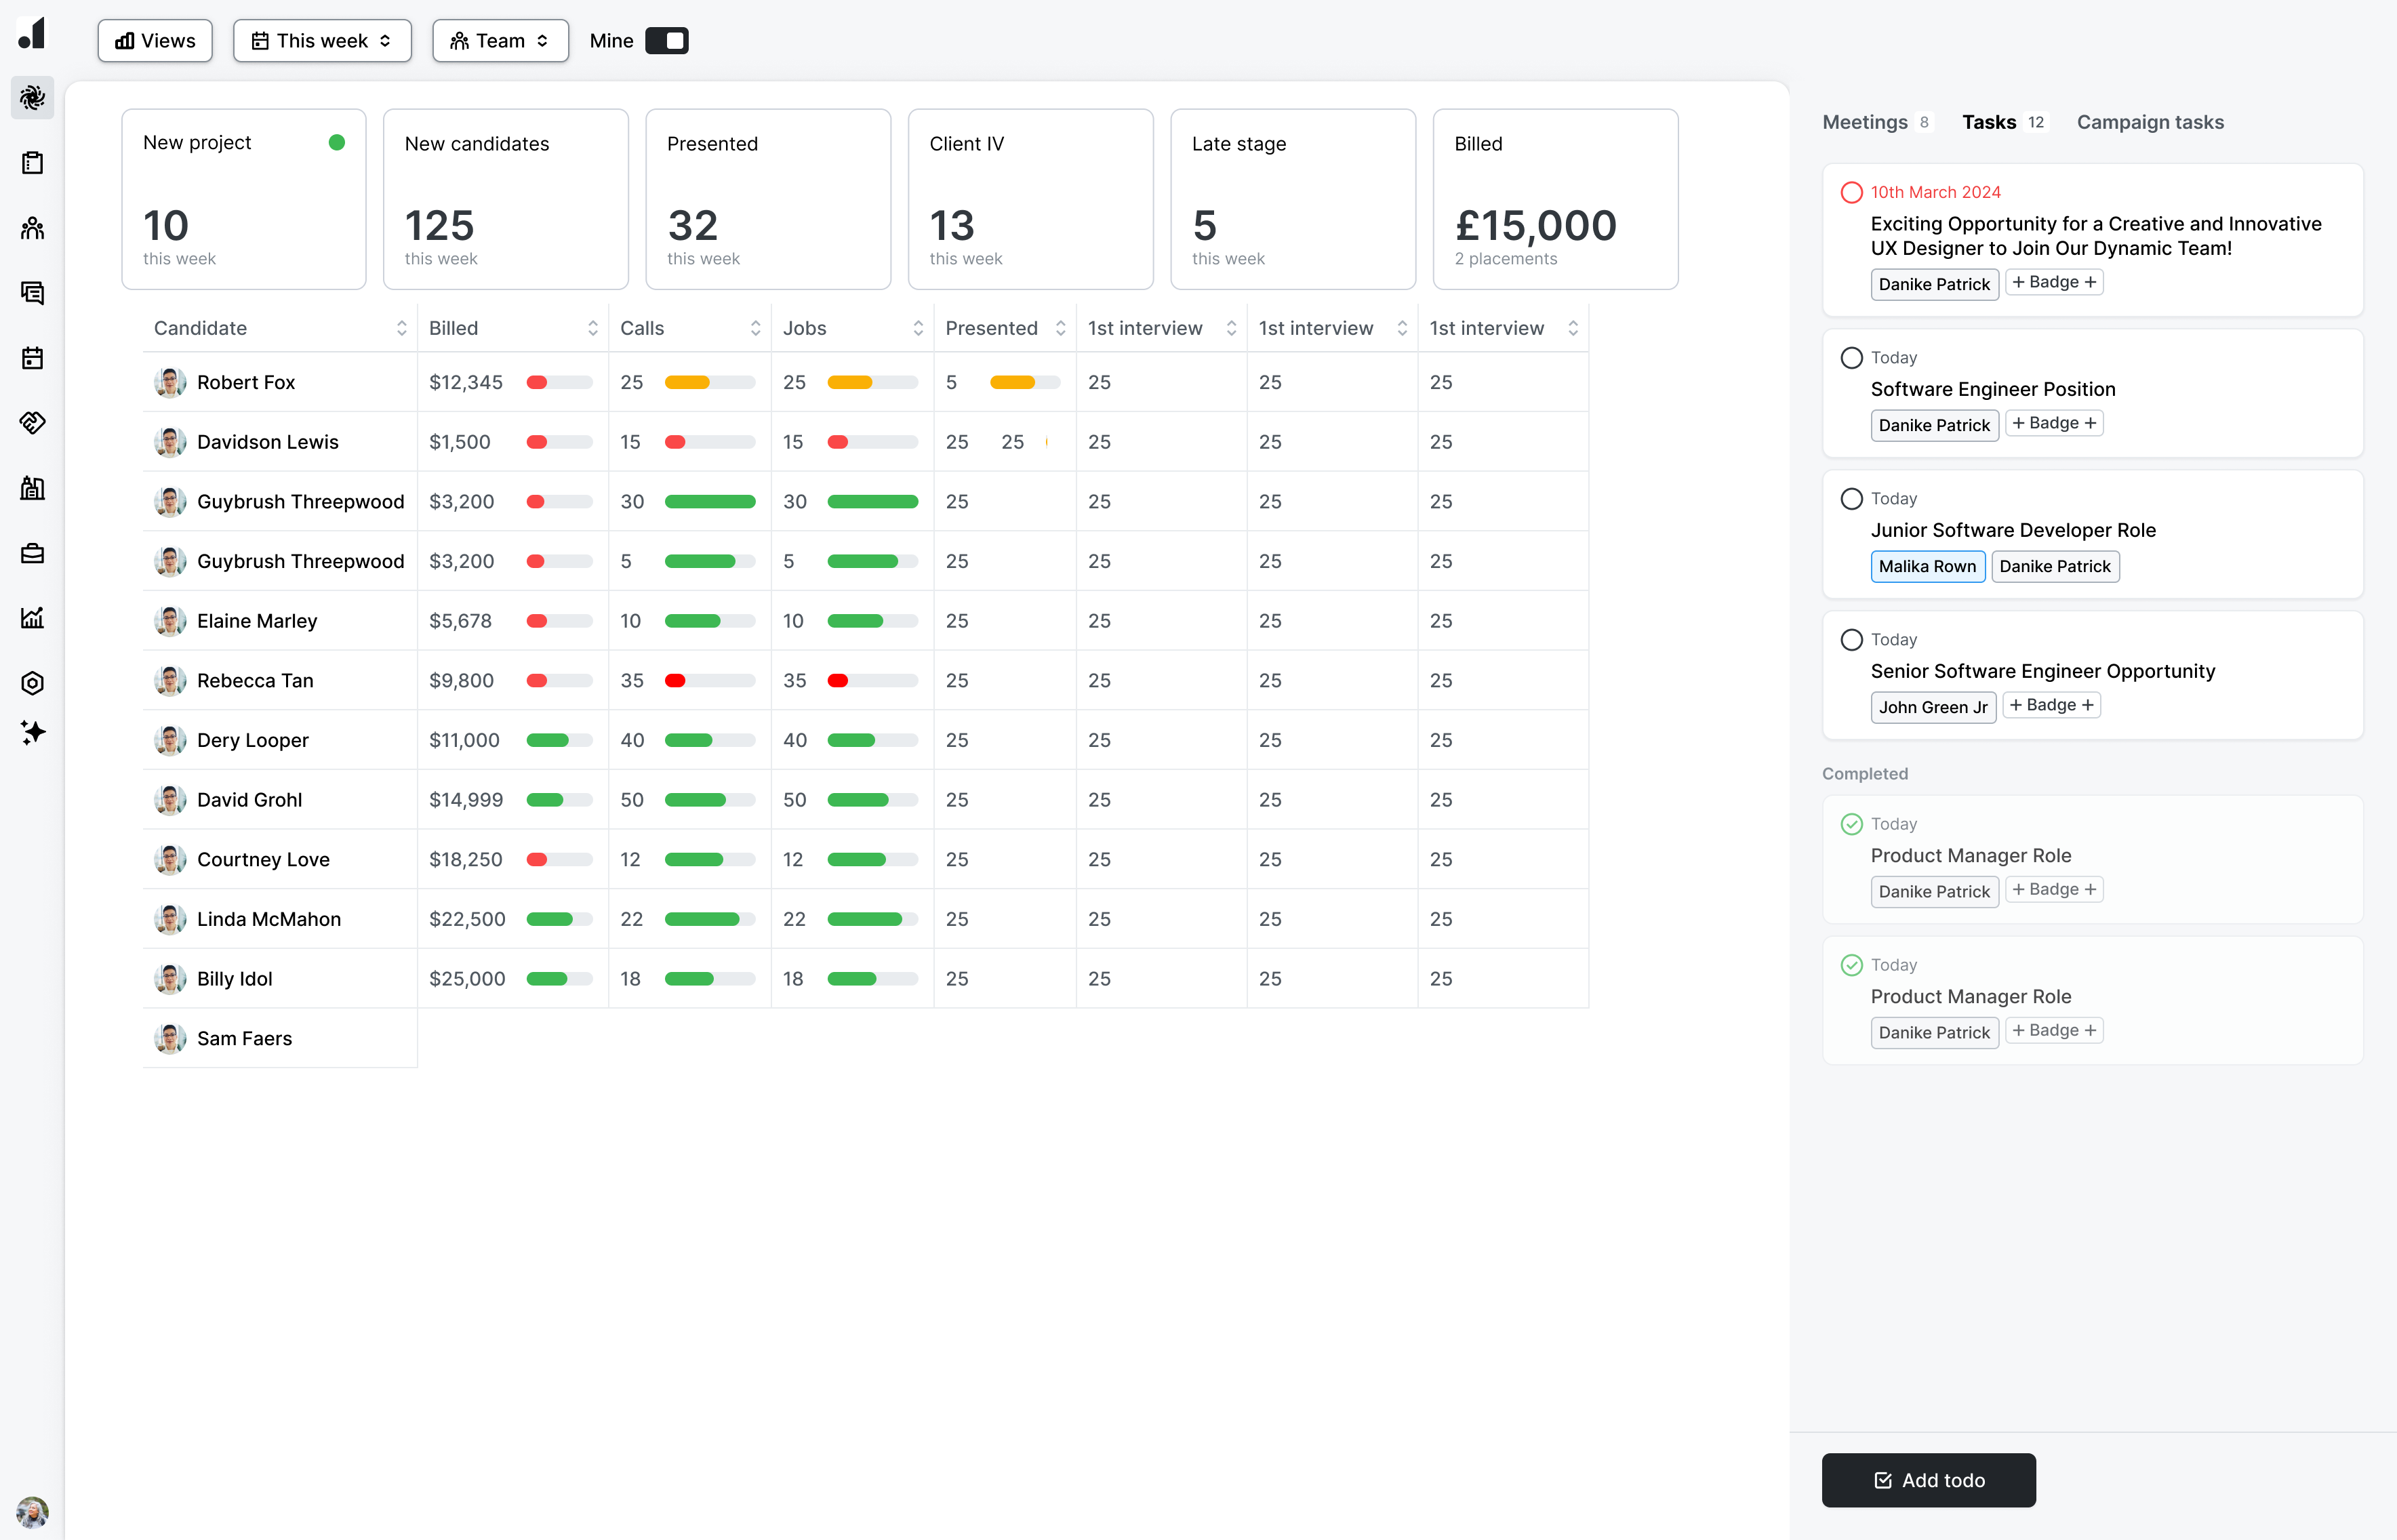Uncheck the first completed Product Manager Role task
This screenshot has width=2397, height=1540.
(1851, 824)
